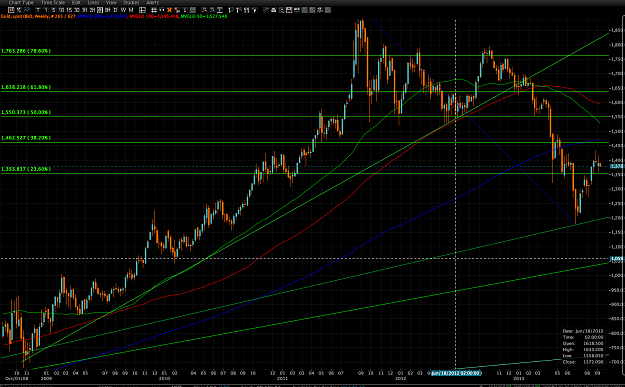This screenshot has width=625, height=387.
Task: Switch to the 4H timeframe button
Action: pos(100,10)
